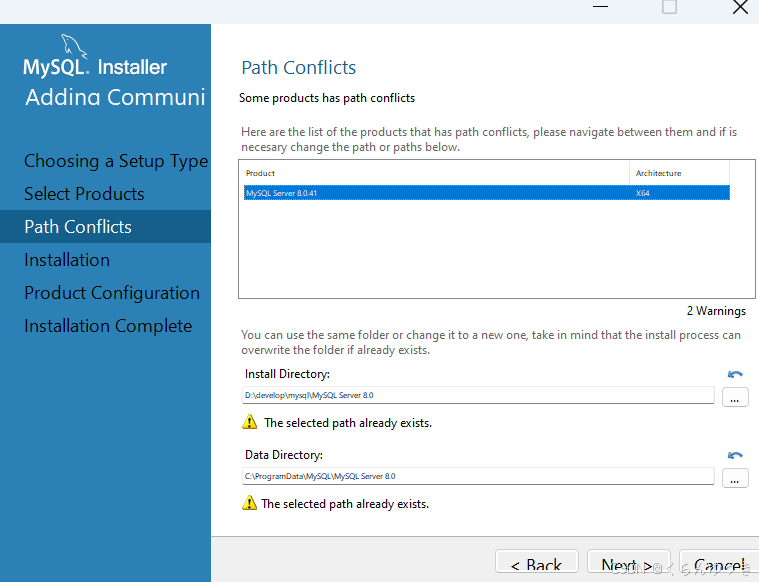Click the Product column header
Viewport: 759px width, 582px height.
[x=436, y=173]
